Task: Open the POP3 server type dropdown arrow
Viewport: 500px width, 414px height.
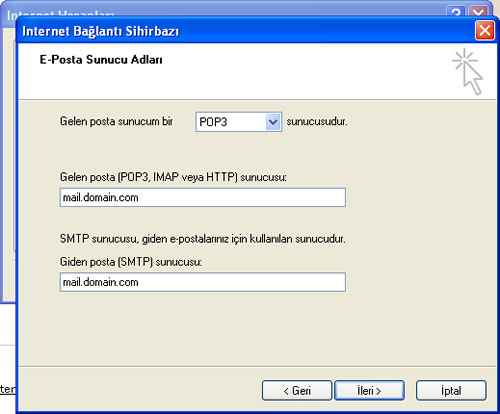Action: [x=273, y=122]
